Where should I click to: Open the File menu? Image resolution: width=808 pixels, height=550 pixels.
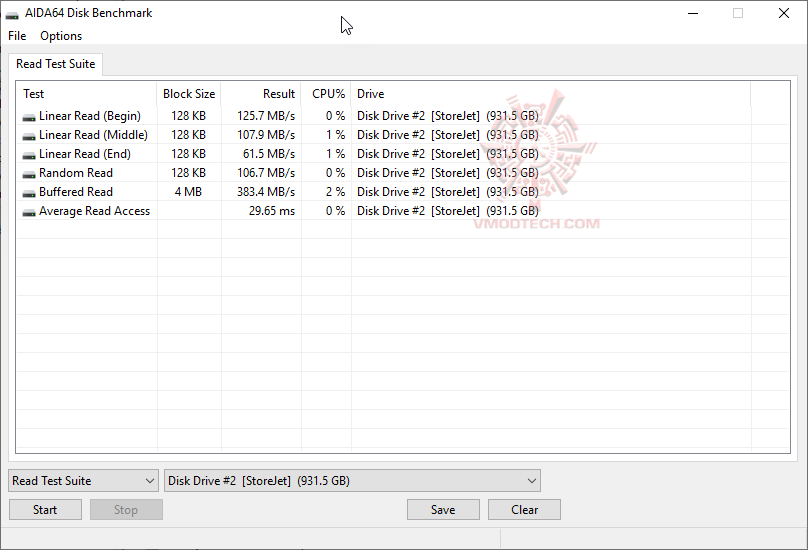point(17,36)
